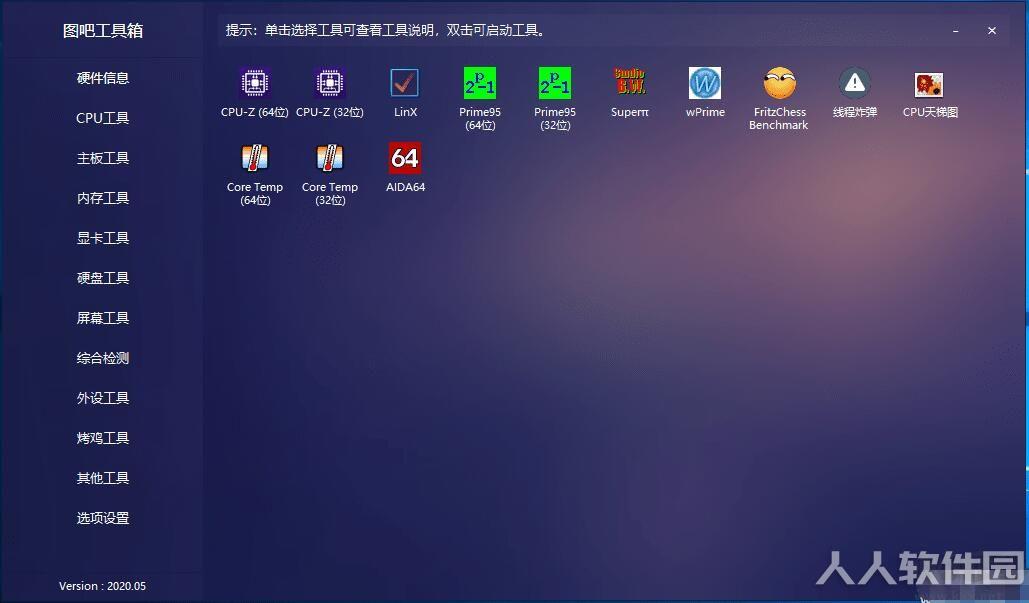Click the LinX checkmark icon
Screen dimensions: 1029x603
tap(404, 83)
